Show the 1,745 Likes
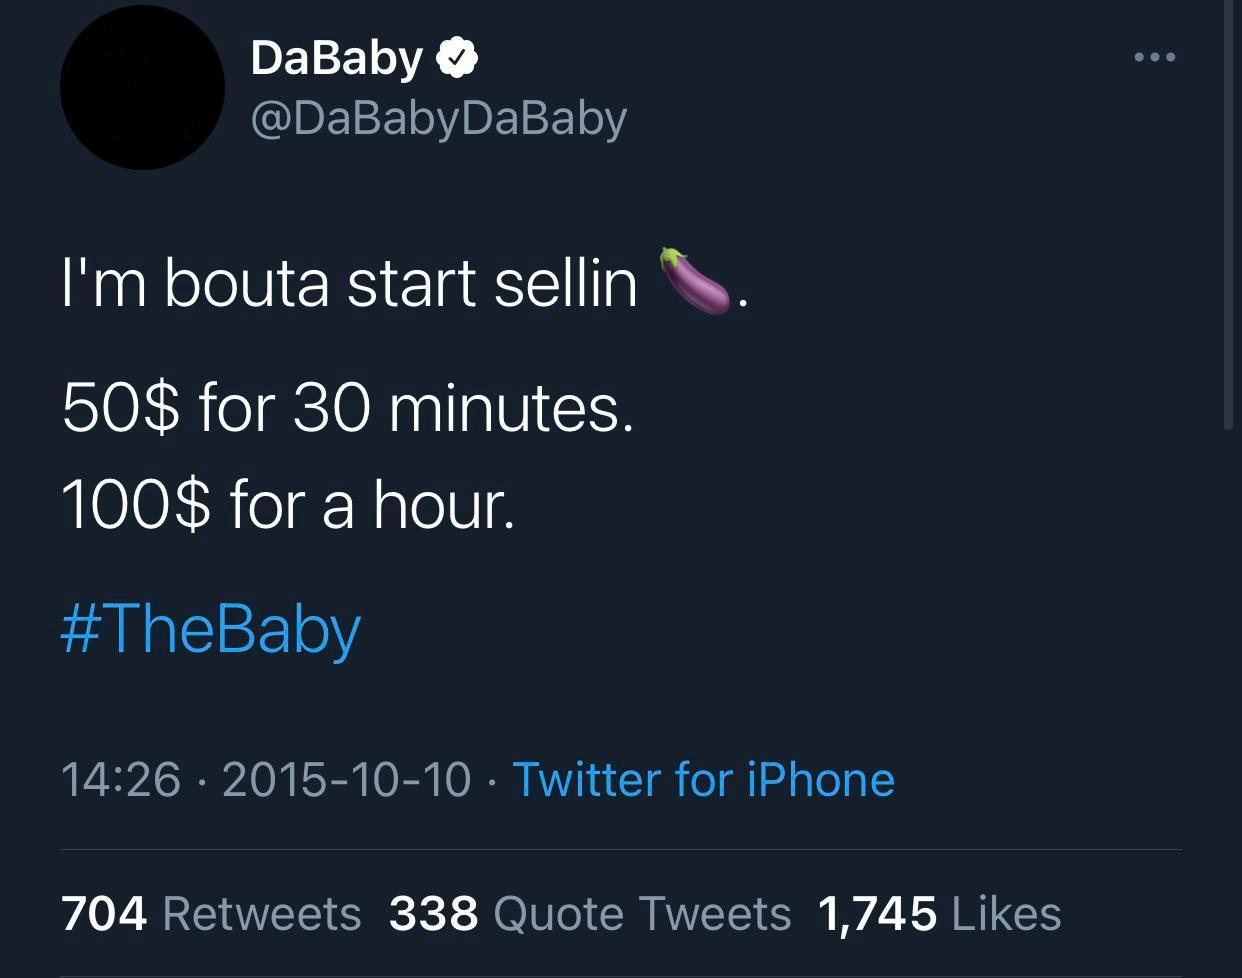Image resolution: width=1242 pixels, height=978 pixels. coord(940,912)
